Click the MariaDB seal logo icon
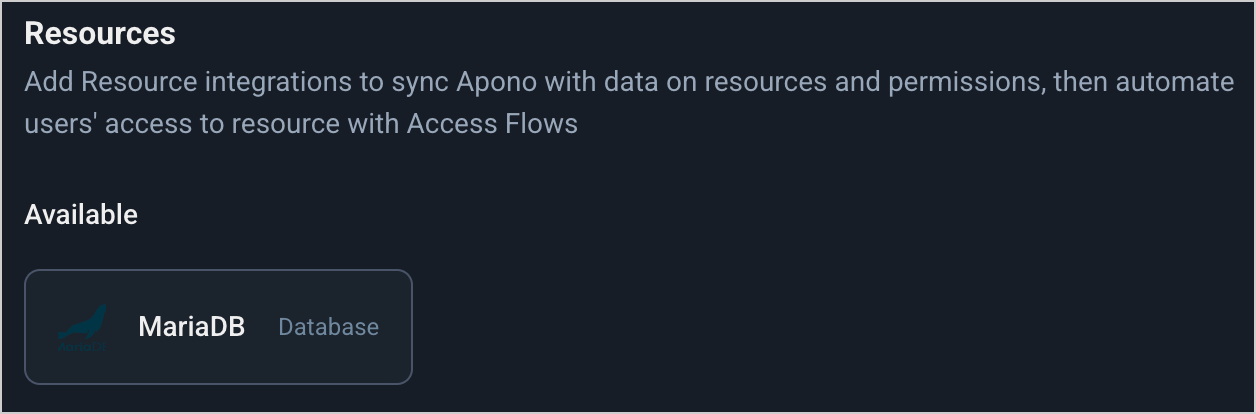Viewport: 1256px width, 414px height. point(82,327)
